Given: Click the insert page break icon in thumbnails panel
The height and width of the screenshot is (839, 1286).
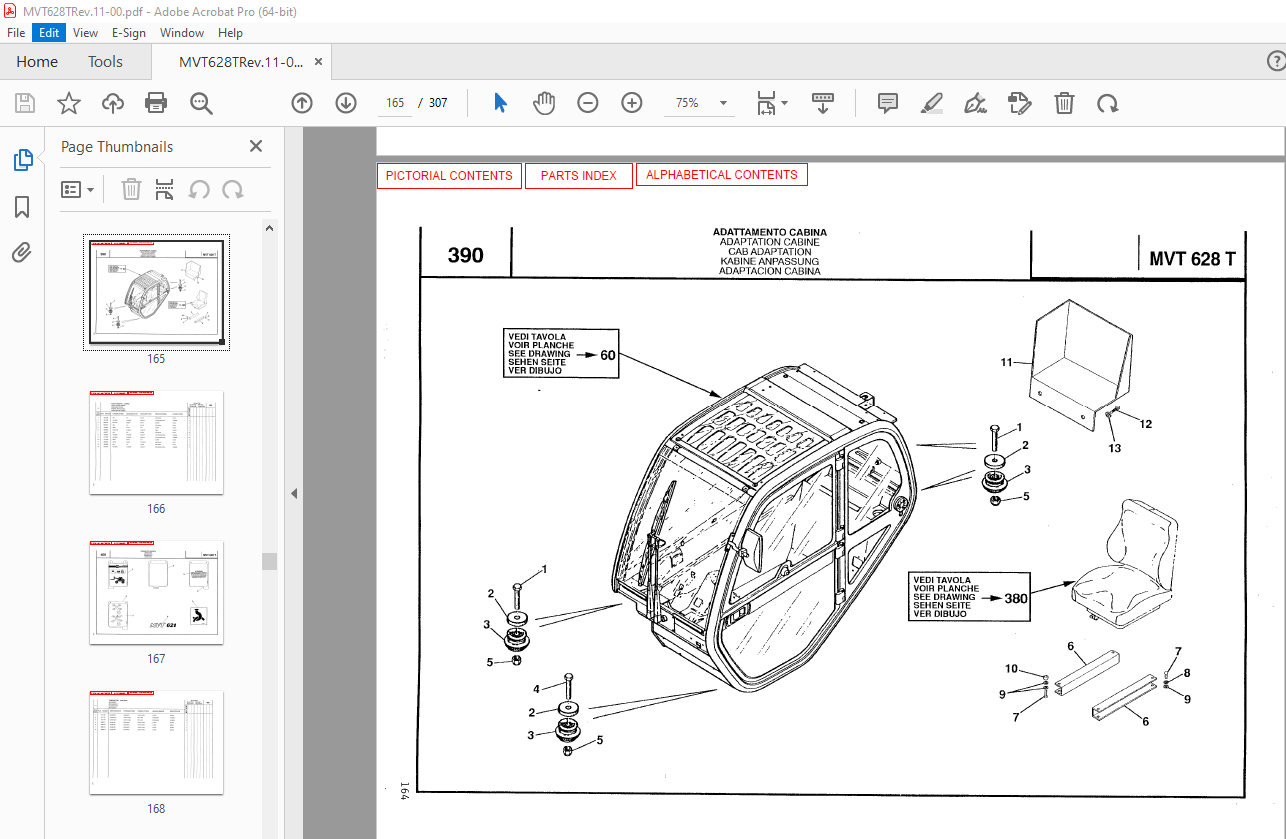Looking at the screenshot, I should coord(165,189).
